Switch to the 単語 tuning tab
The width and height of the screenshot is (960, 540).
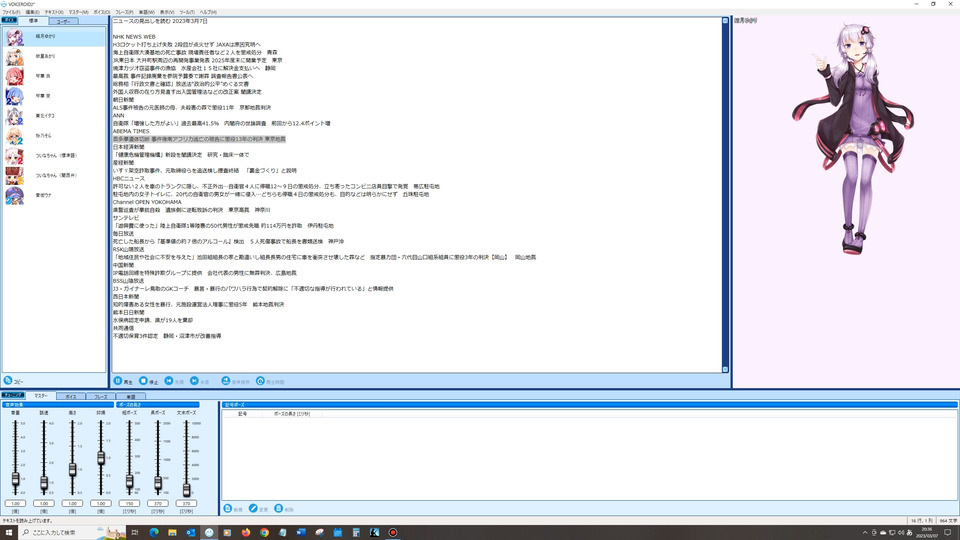click(x=130, y=397)
